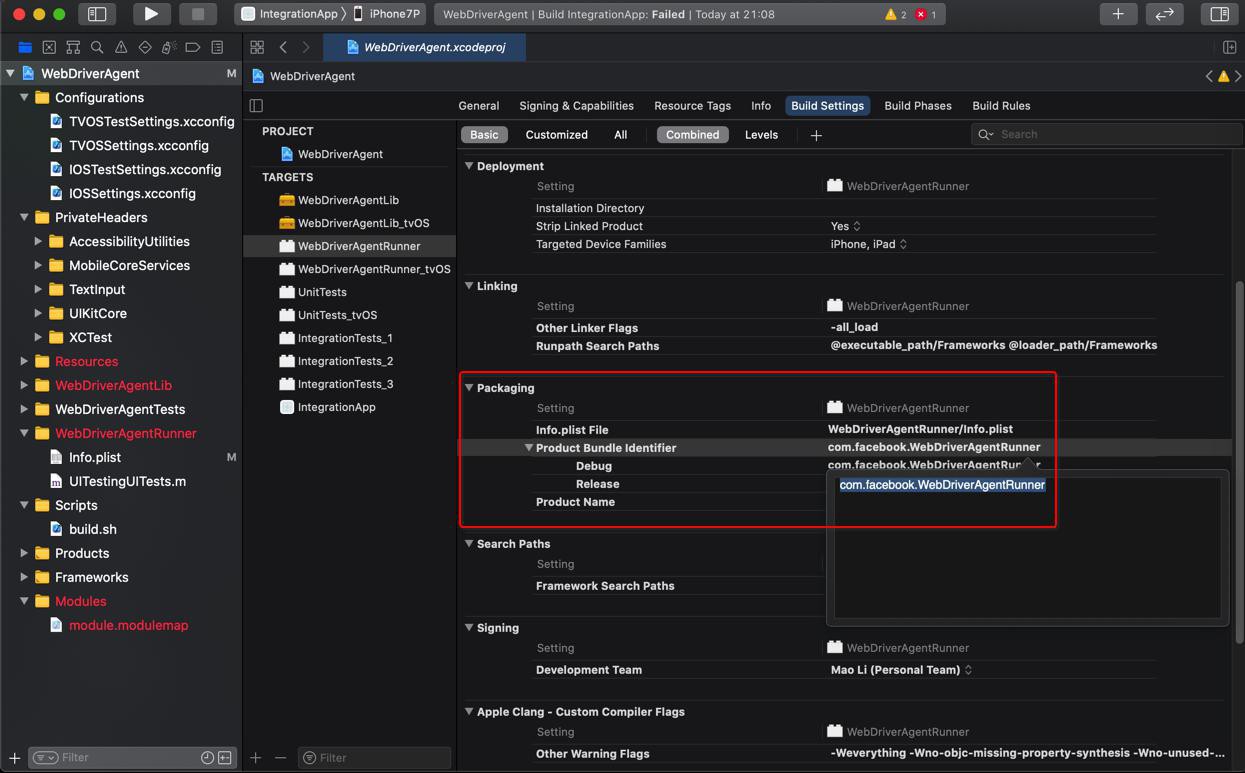
Task: Go back in editor history
Action: [283, 47]
